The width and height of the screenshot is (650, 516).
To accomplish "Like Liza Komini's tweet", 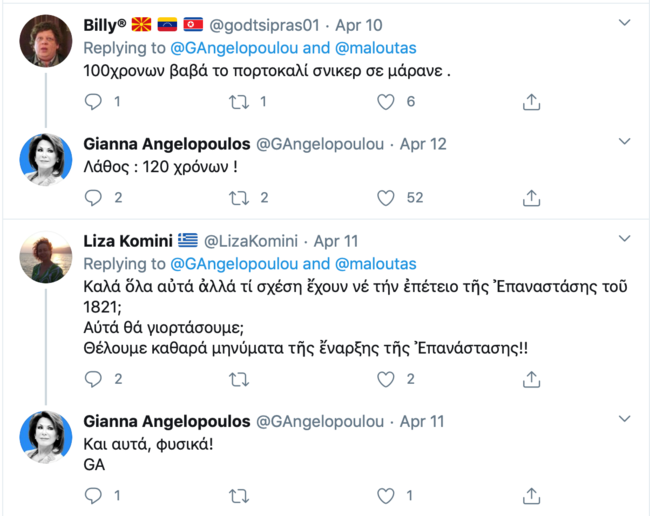I will click(385, 379).
